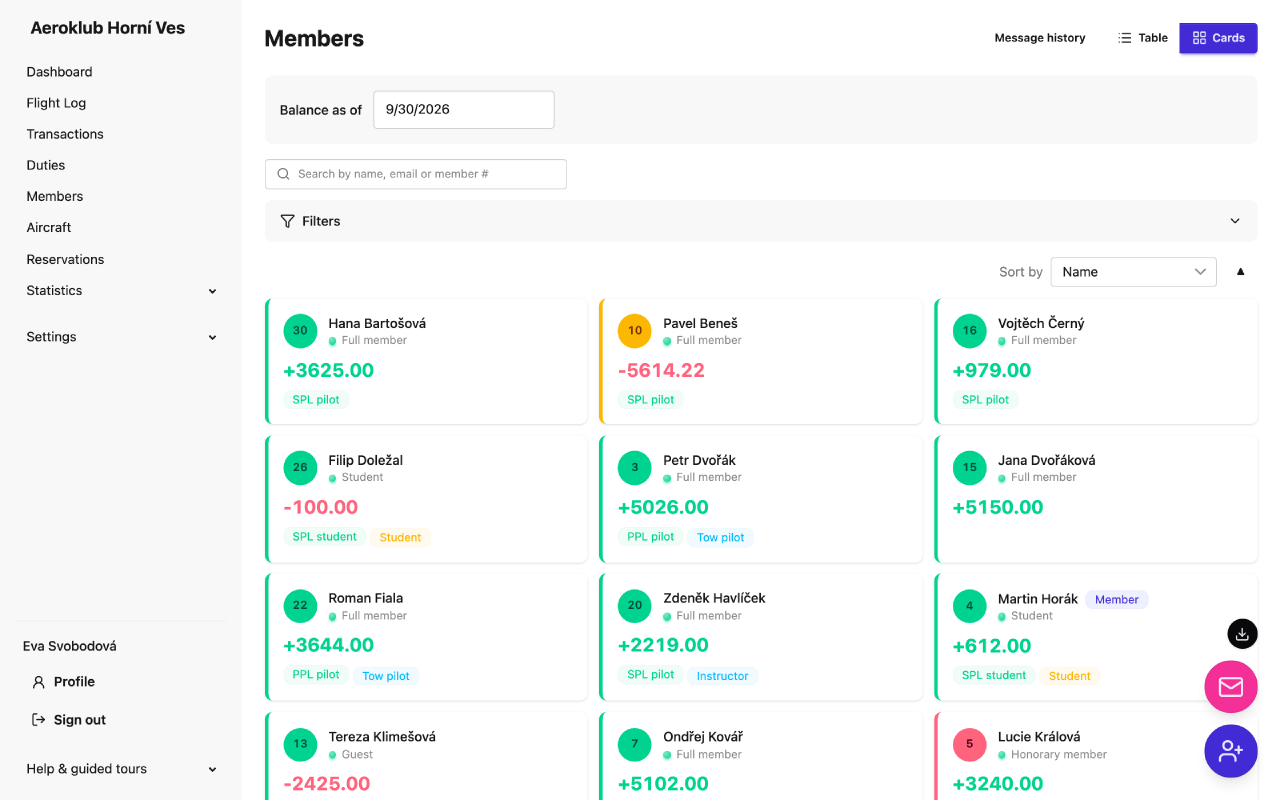The height and width of the screenshot is (800, 1280).
Task: Click Pavel Beneš's orange number 10 badge
Action: click(635, 331)
